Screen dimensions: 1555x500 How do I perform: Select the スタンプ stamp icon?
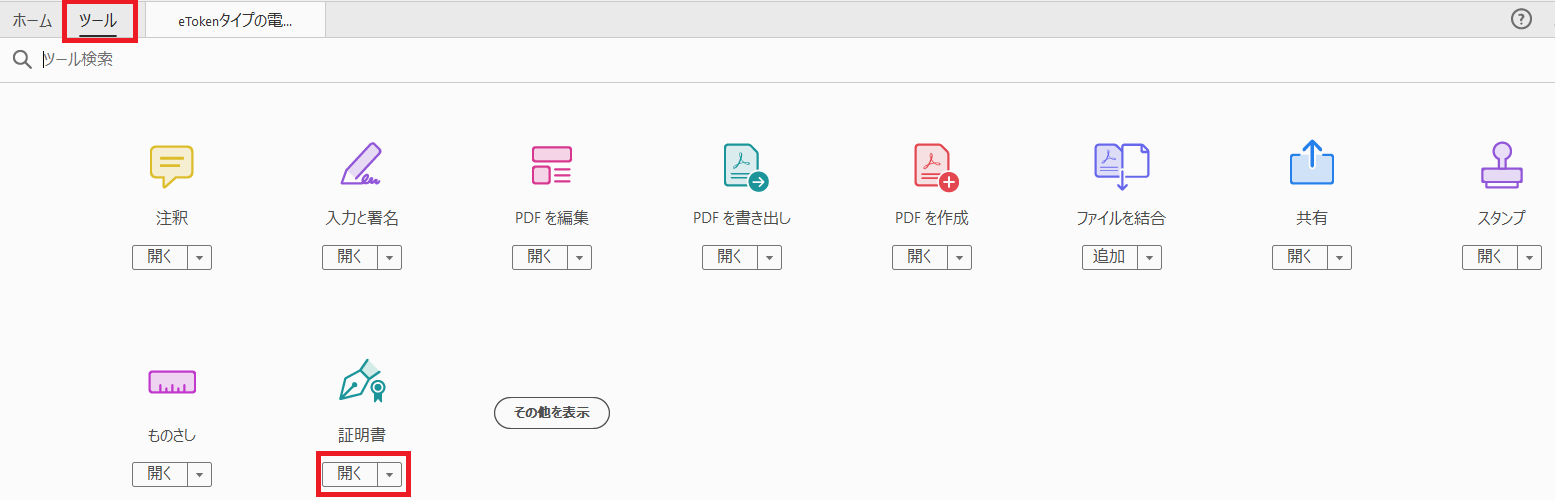pos(1501,166)
